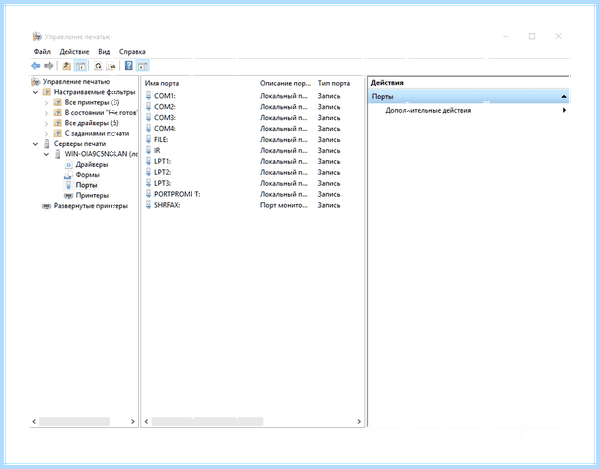Image resolution: width=600 pixels, height=469 pixels.
Task: Click the Back arrow toolbar icon
Action: [36, 66]
